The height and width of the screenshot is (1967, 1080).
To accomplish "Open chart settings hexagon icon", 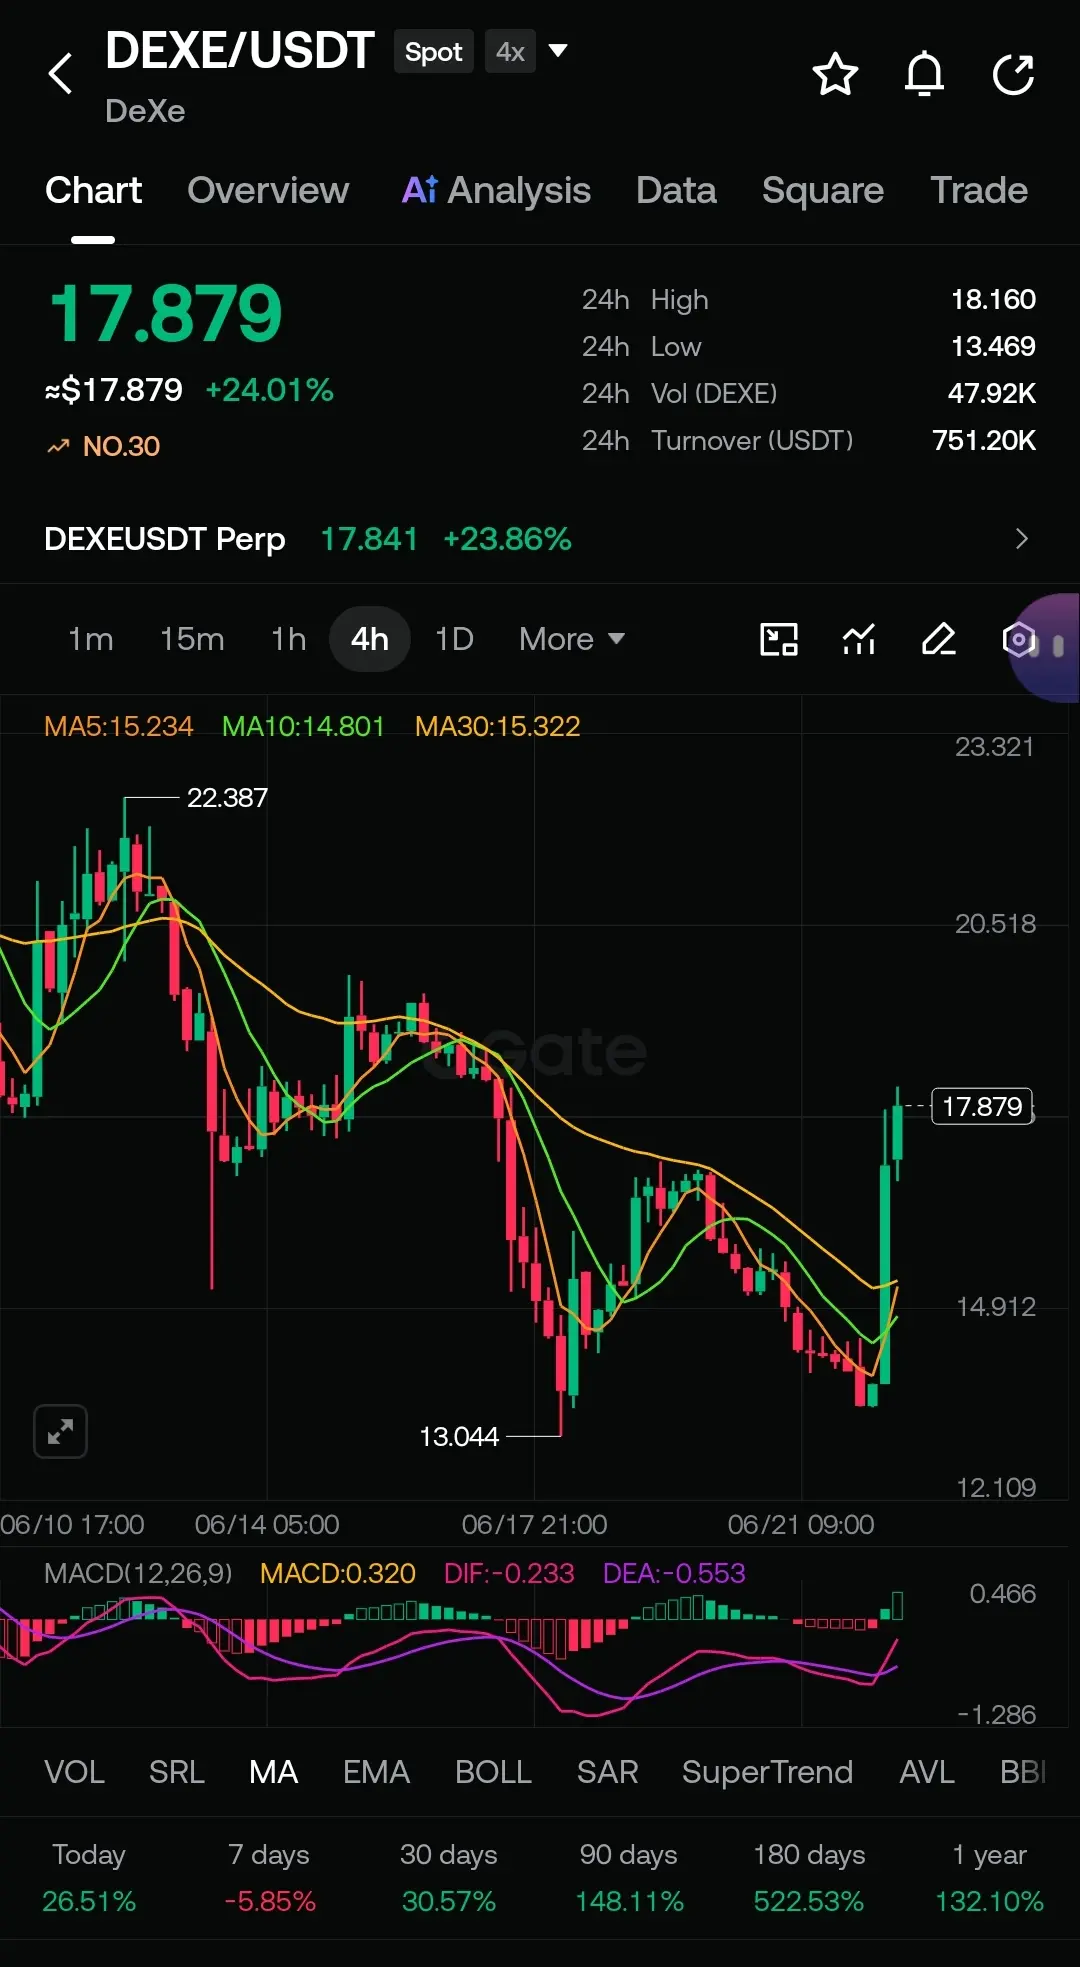I will coord(1018,639).
